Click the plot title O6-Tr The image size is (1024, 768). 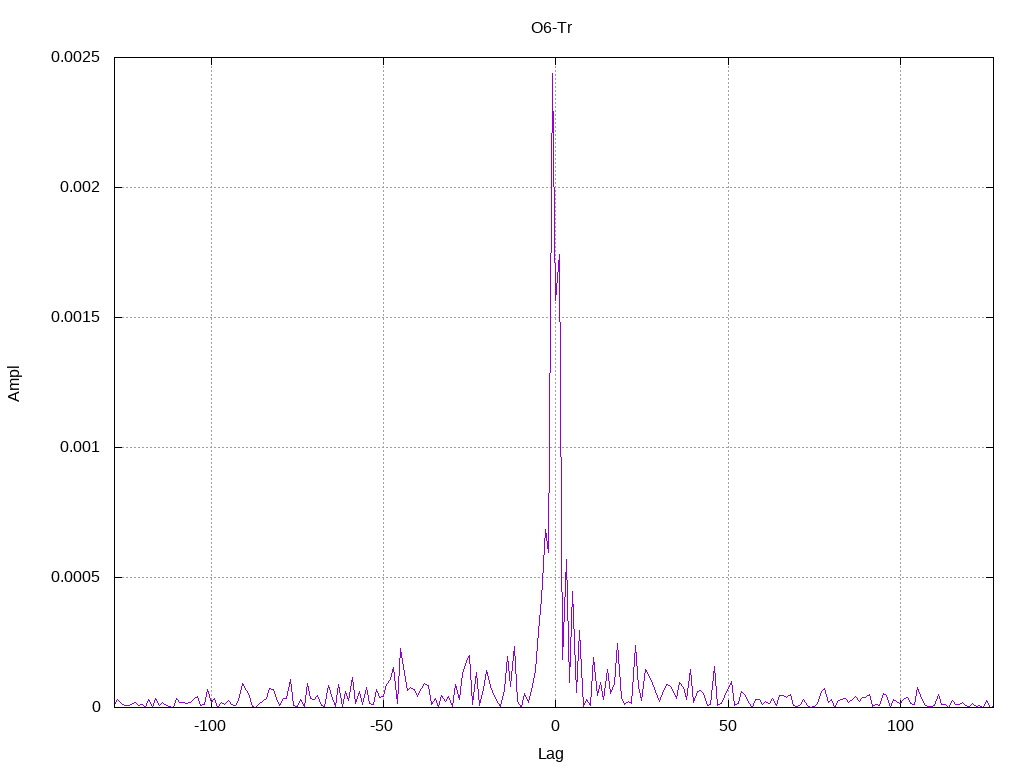click(x=551, y=28)
